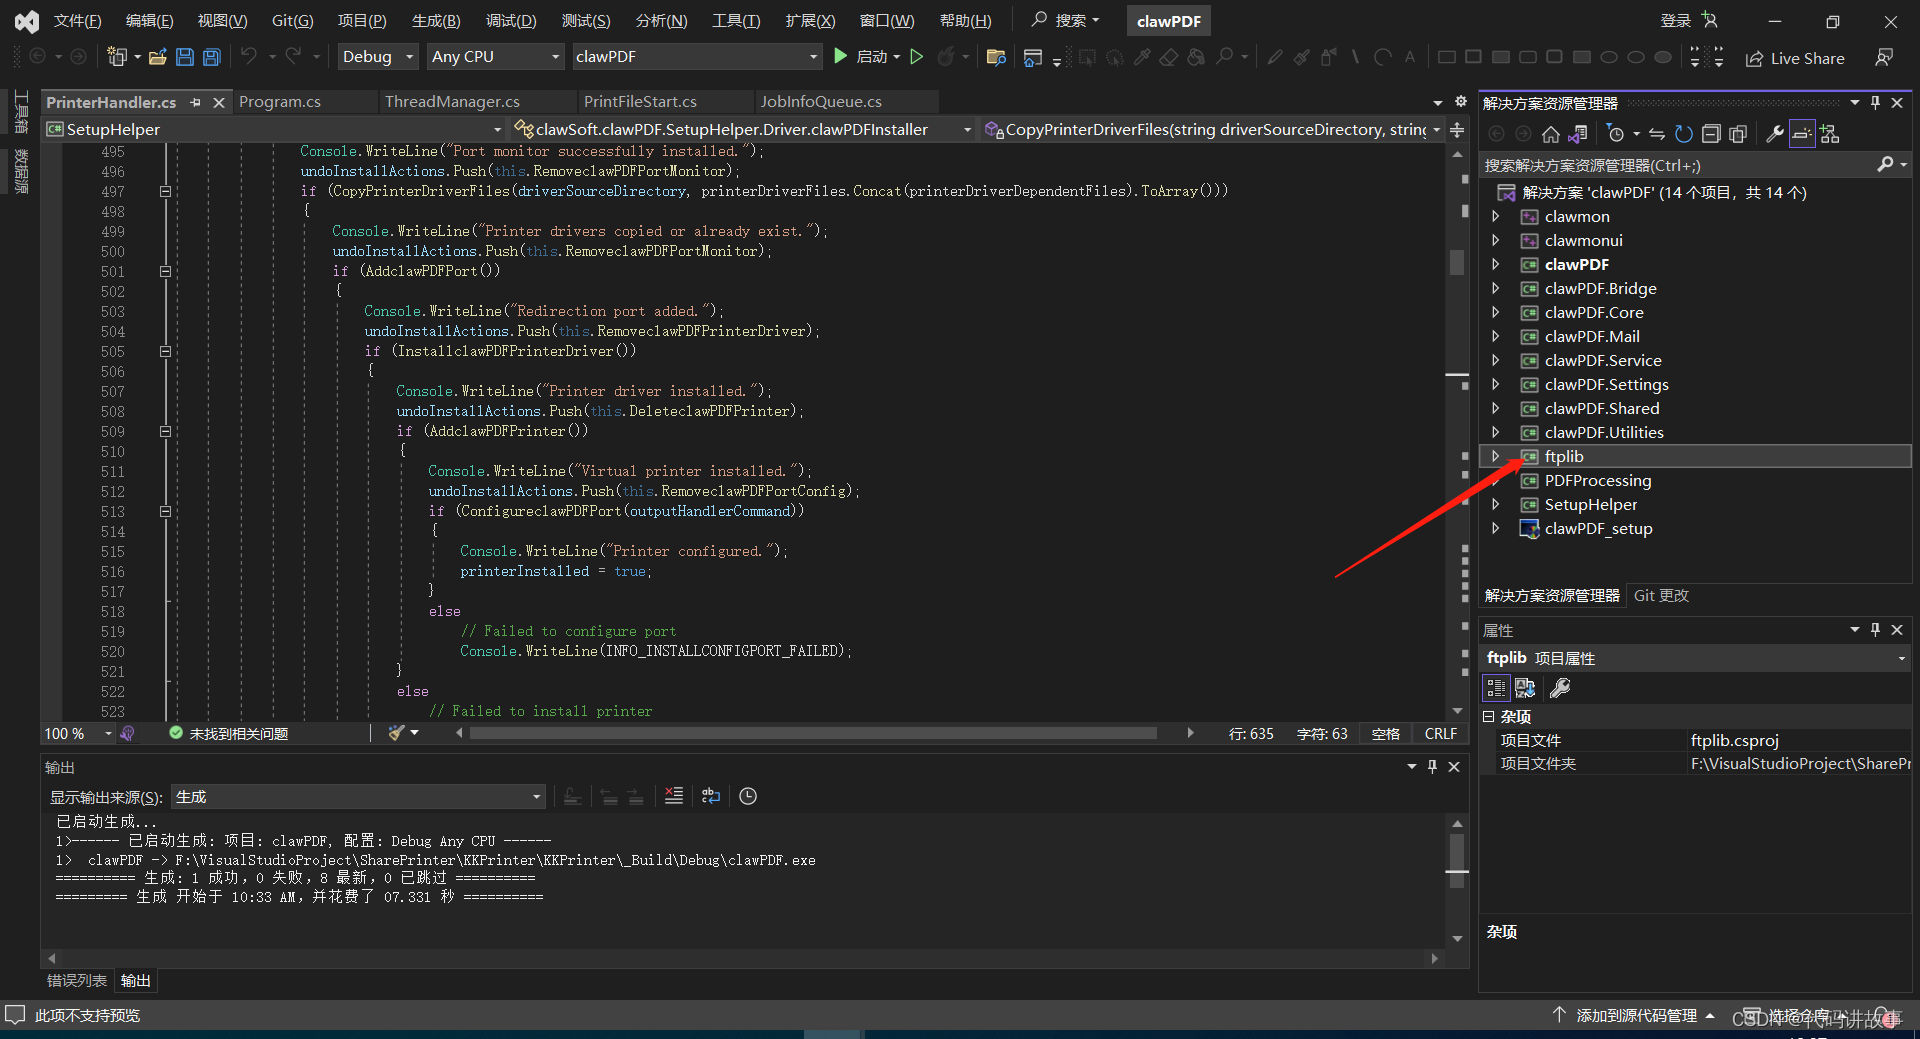This screenshot has height=1039, width=1920.
Task: Close the PrinterHandler.cs tab
Action: [x=219, y=102]
